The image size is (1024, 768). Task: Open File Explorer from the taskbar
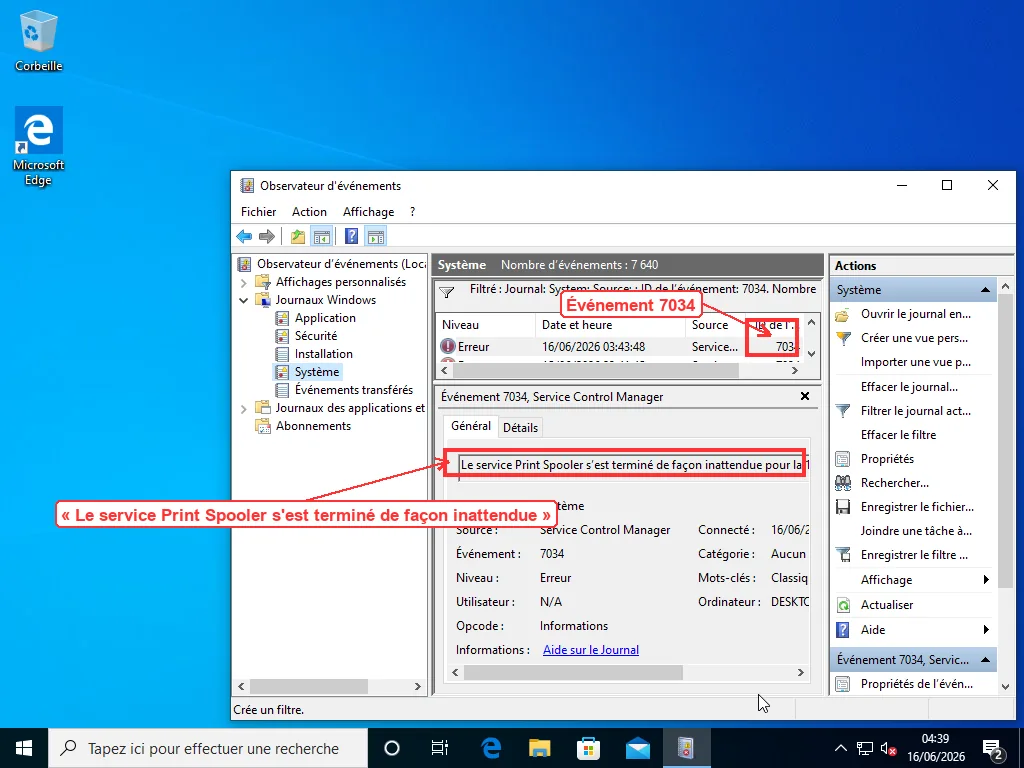(x=539, y=748)
